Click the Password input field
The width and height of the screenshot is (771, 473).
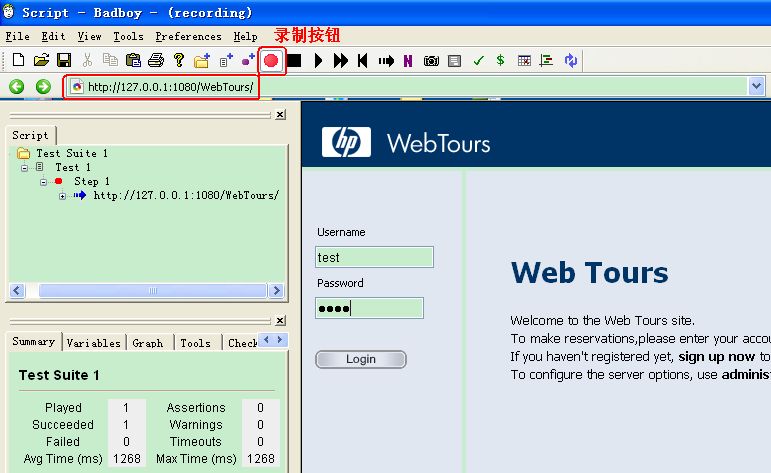click(x=369, y=308)
